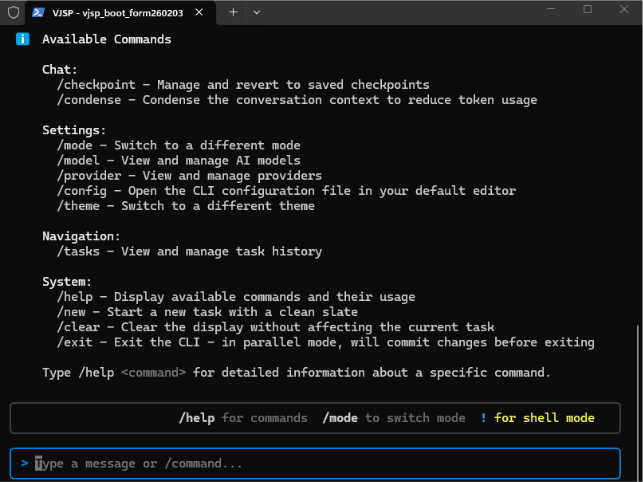
Task: Close the terminal window
Action: point(624,9)
